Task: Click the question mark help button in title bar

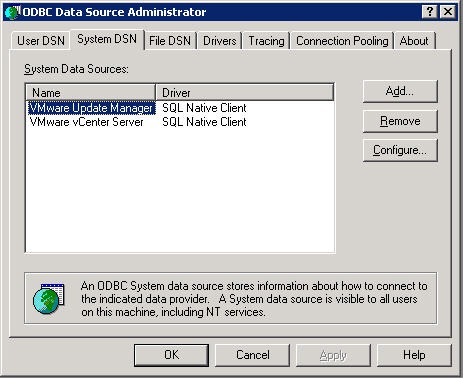Action: tap(430, 12)
